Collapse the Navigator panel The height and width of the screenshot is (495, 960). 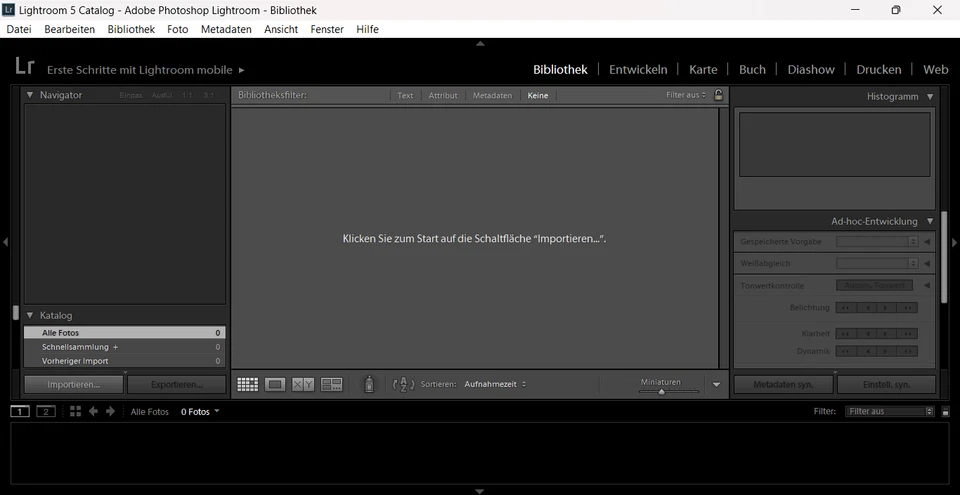[x=29, y=95]
